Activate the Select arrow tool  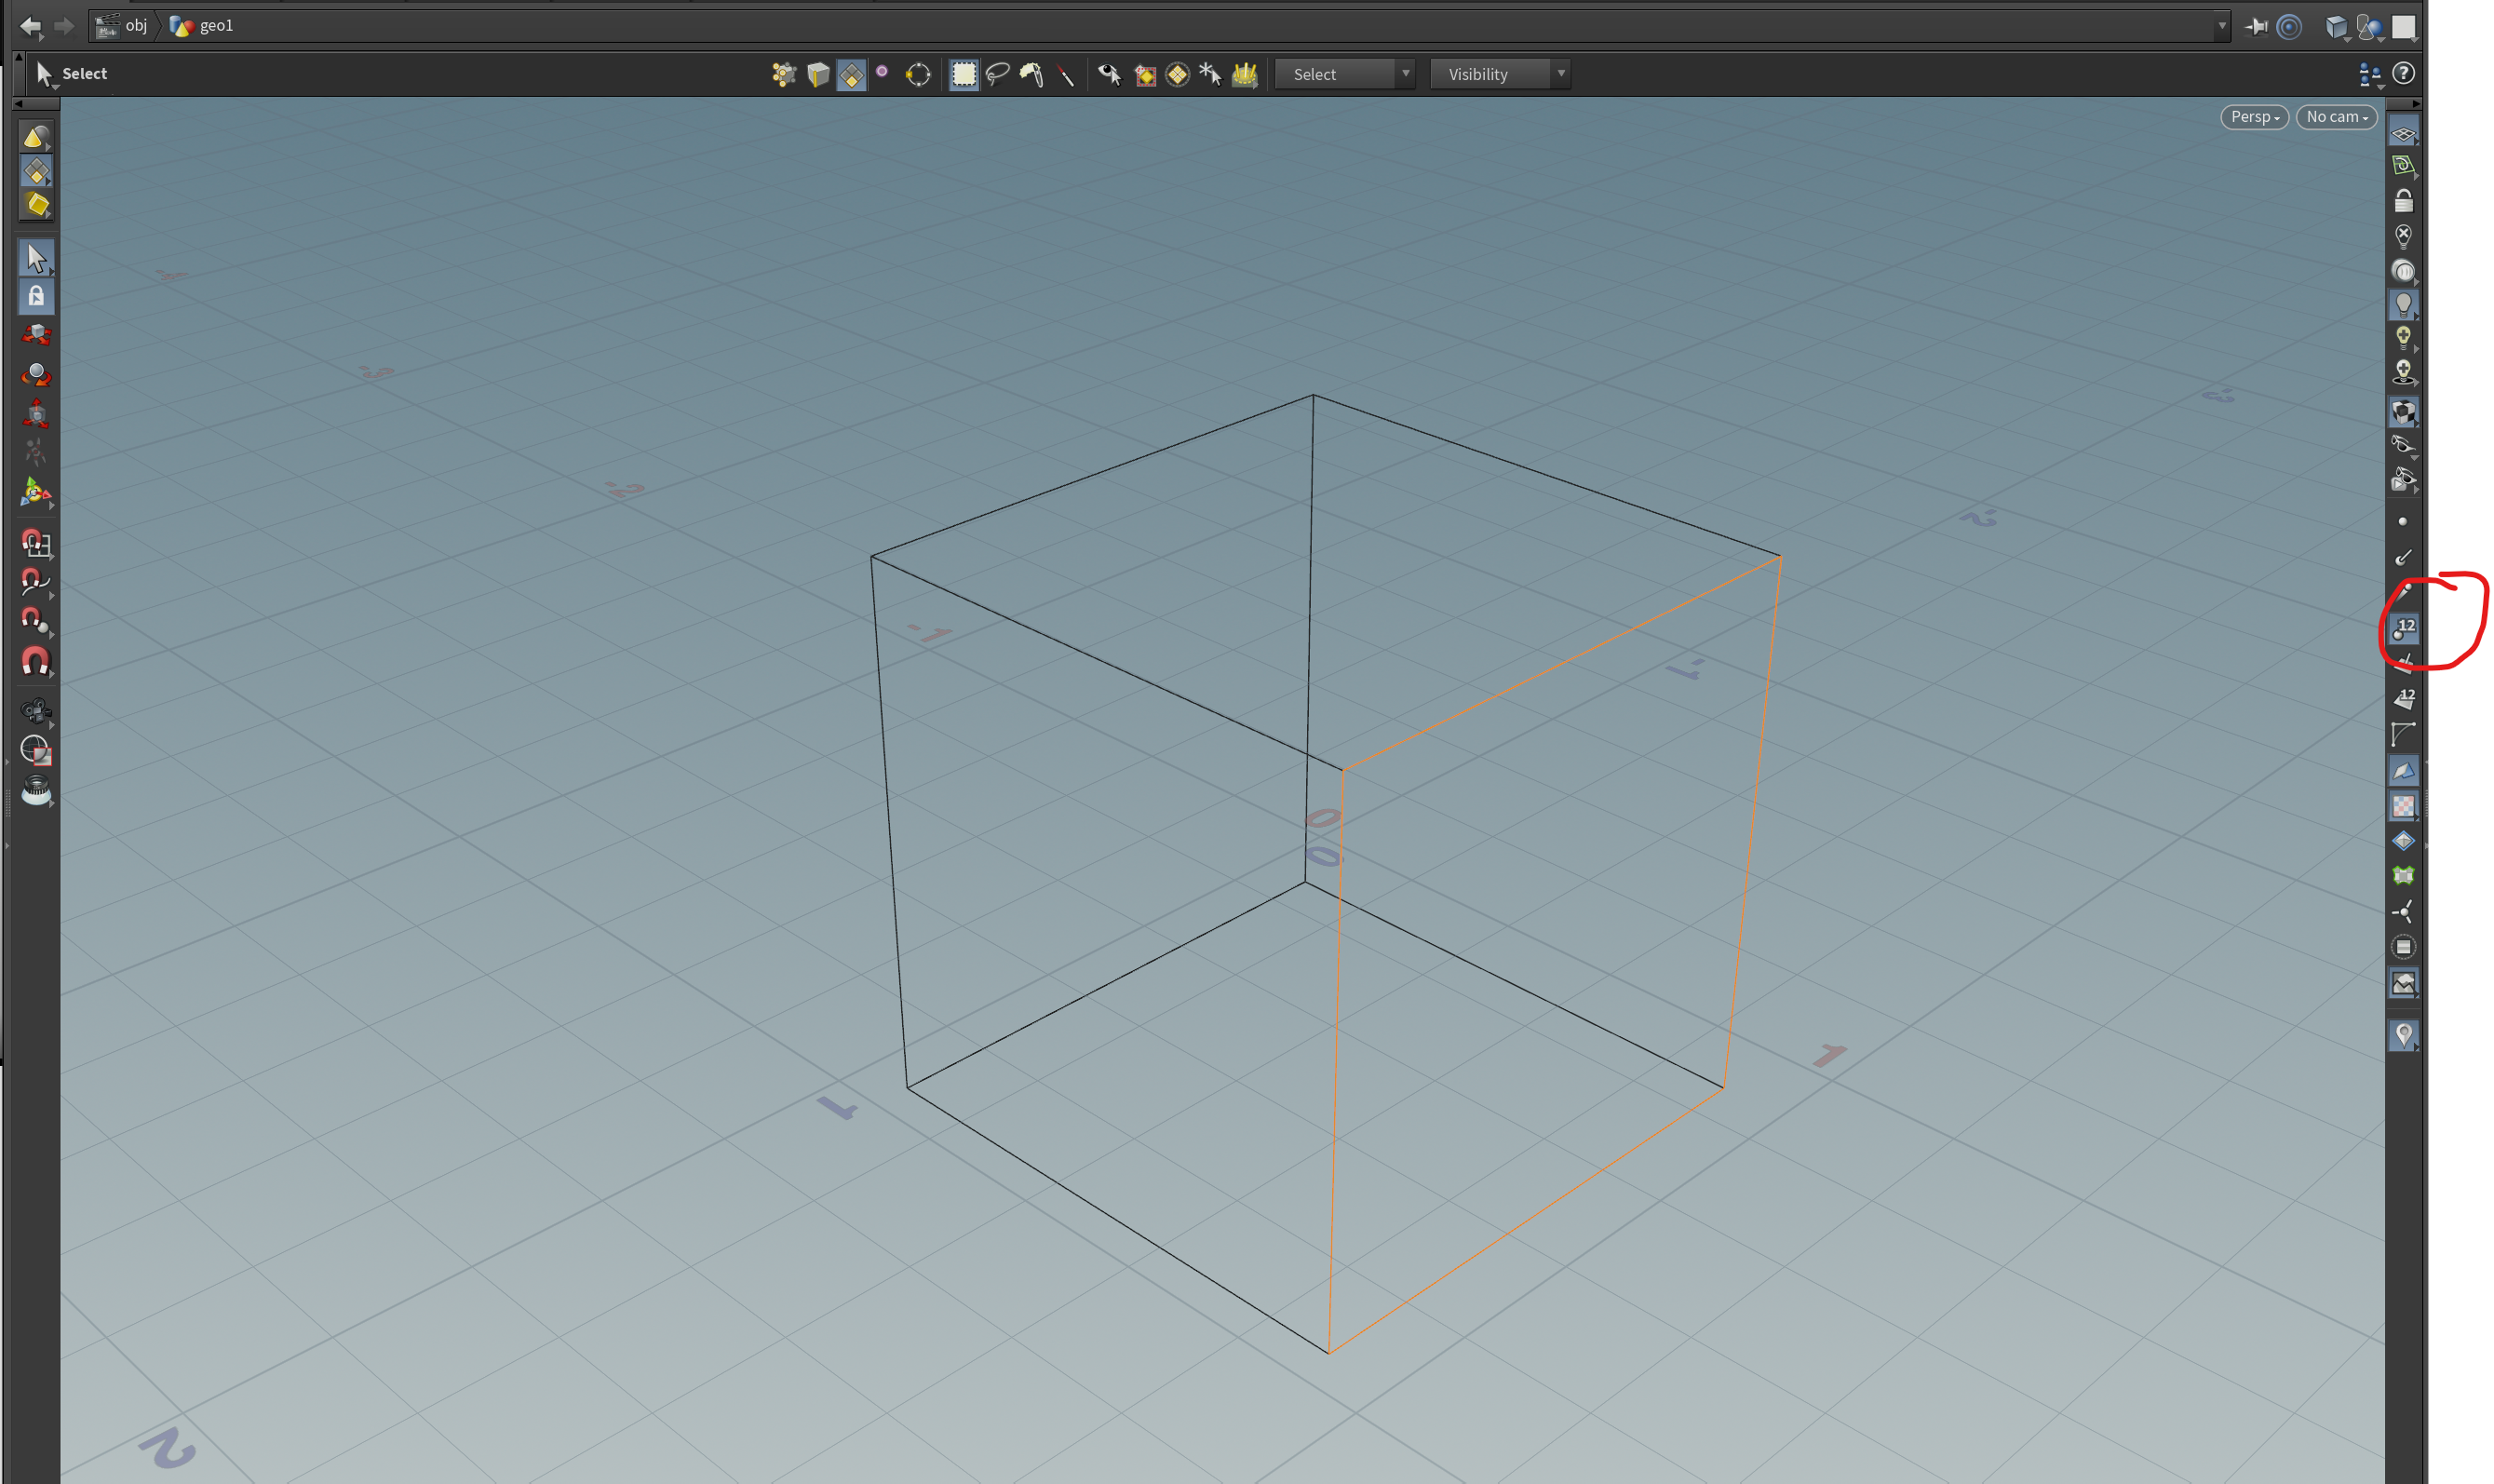(x=36, y=258)
